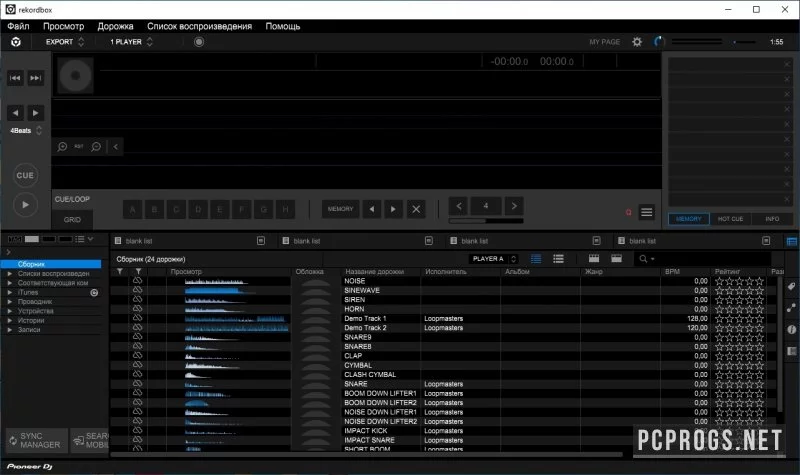Screen dimensions: 800x475
Task: Skip to previous track button
Action: [15, 78]
